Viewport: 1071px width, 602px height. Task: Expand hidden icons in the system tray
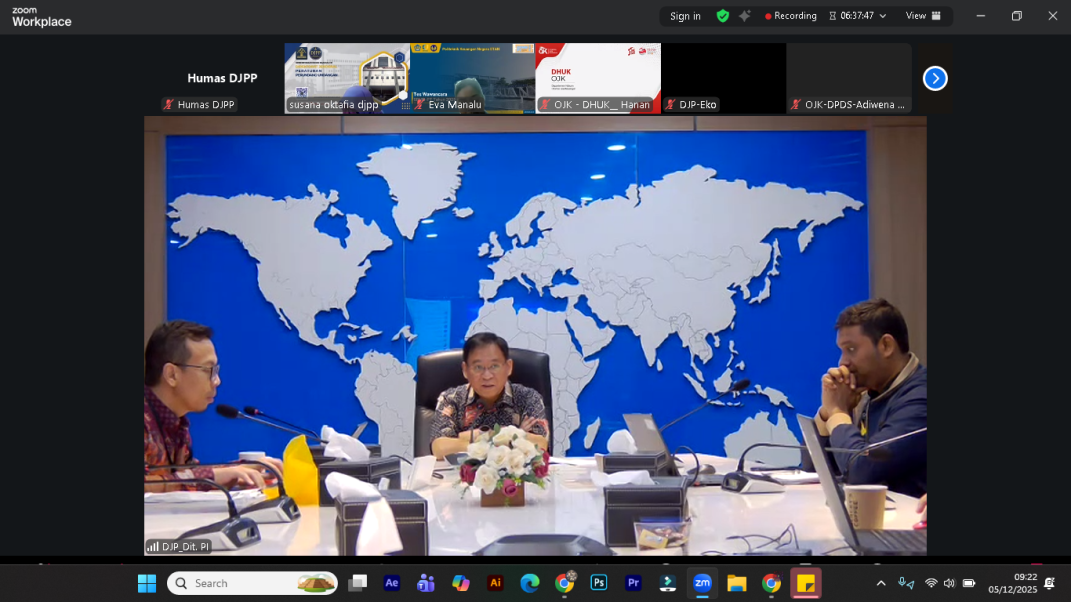[881, 582]
